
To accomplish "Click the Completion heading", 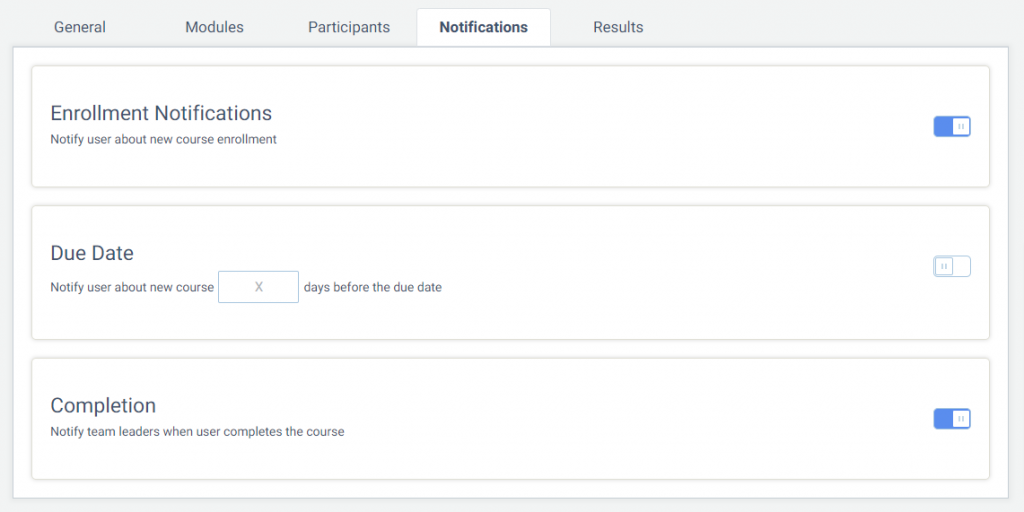I will (103, 406).
